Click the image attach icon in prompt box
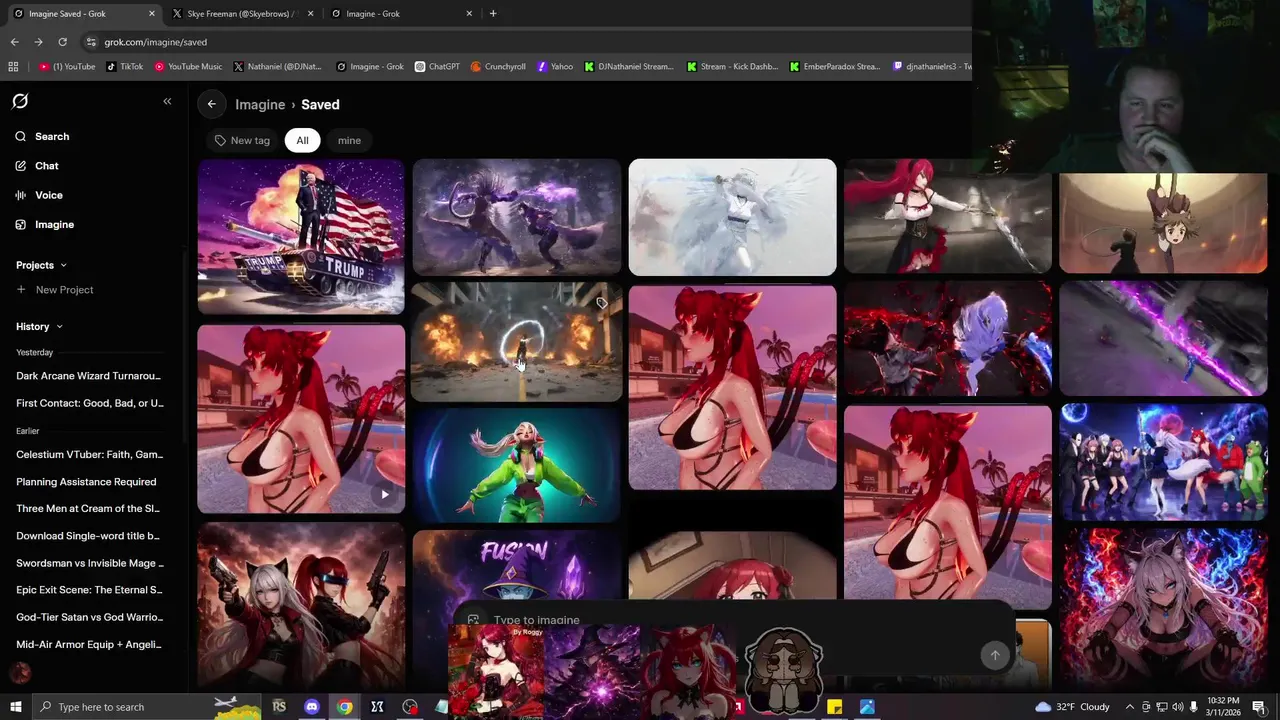Screen dimensions: 1280x720 coord(473,620)
